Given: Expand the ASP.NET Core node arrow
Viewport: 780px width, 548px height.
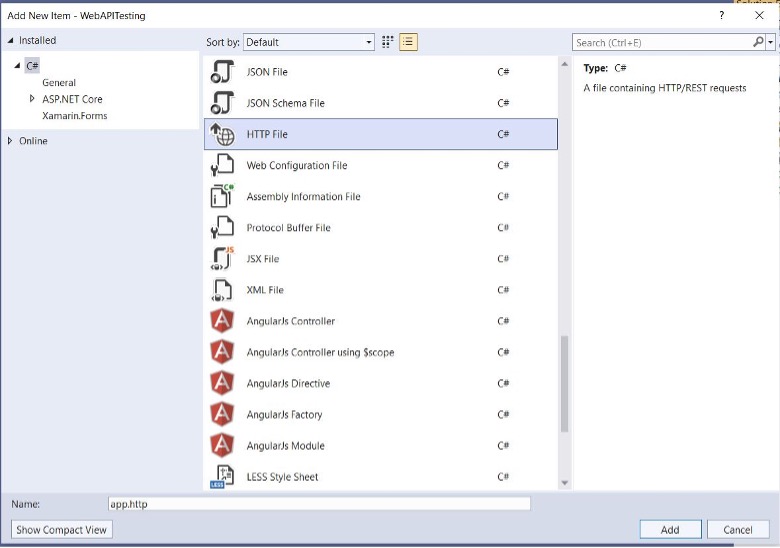Looking at the screenshot, I should (32, 98).
